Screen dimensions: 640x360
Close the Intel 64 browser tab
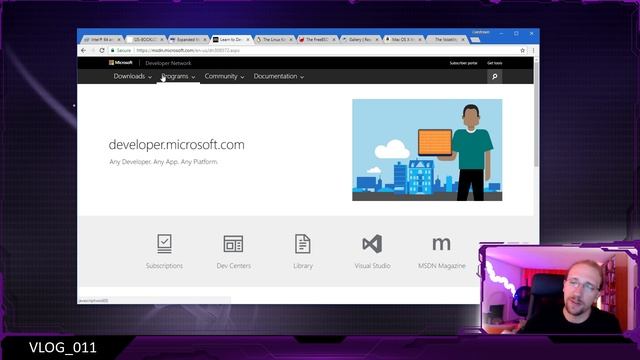click(119, 40)
